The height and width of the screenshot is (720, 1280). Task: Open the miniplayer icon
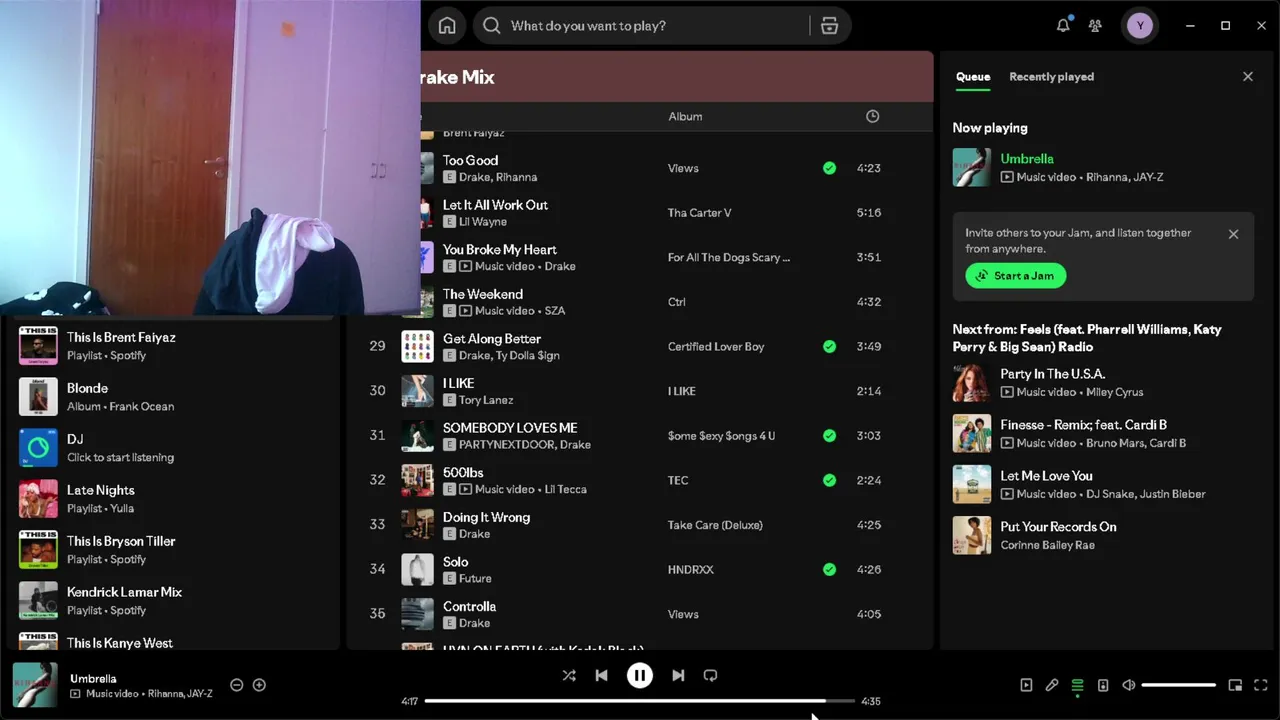(1235, 685)
